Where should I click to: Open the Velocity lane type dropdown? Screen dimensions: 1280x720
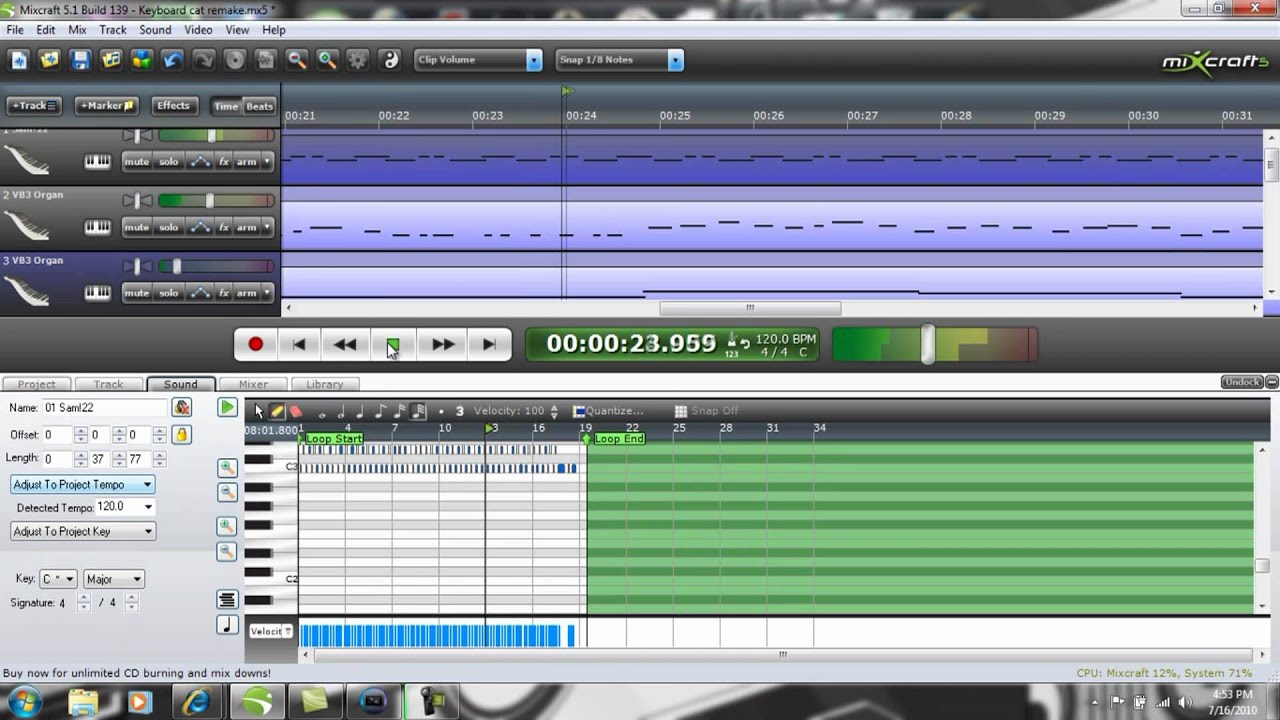271,631
